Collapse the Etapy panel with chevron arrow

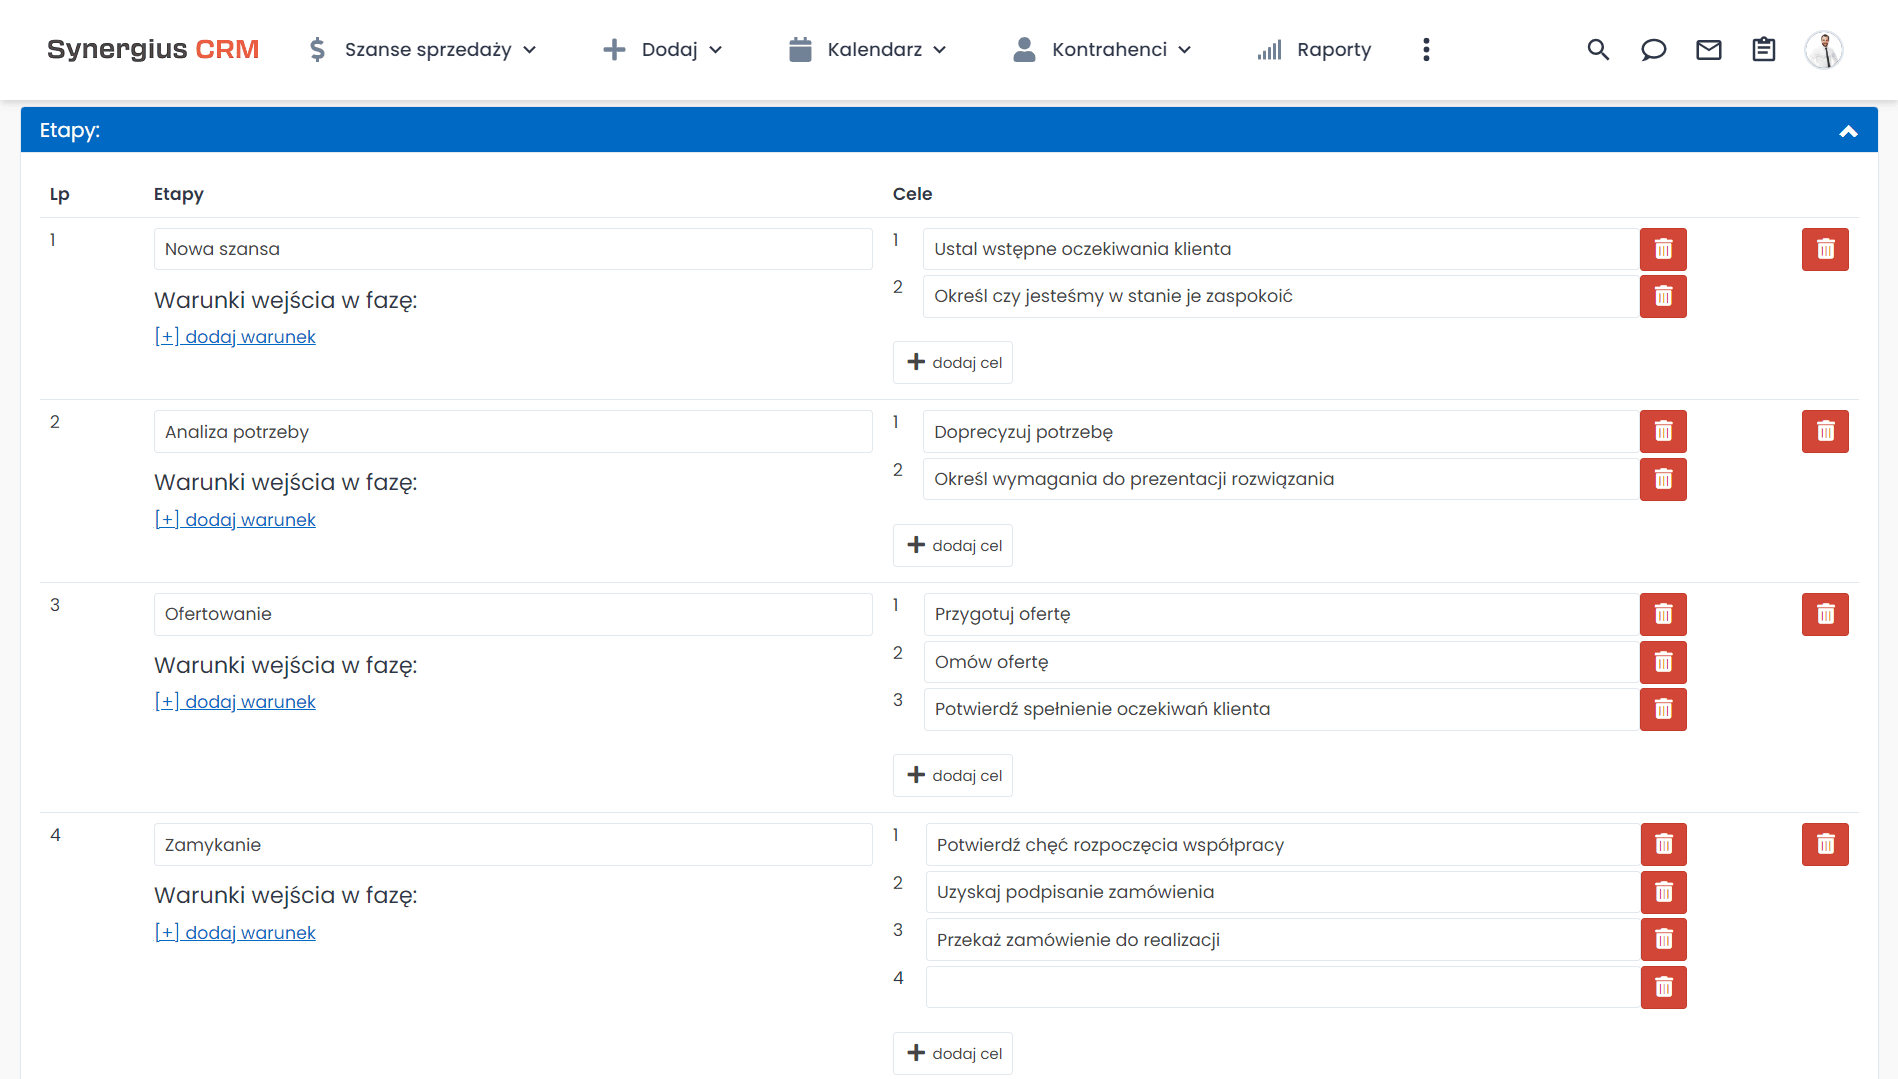pos(1848,130)
